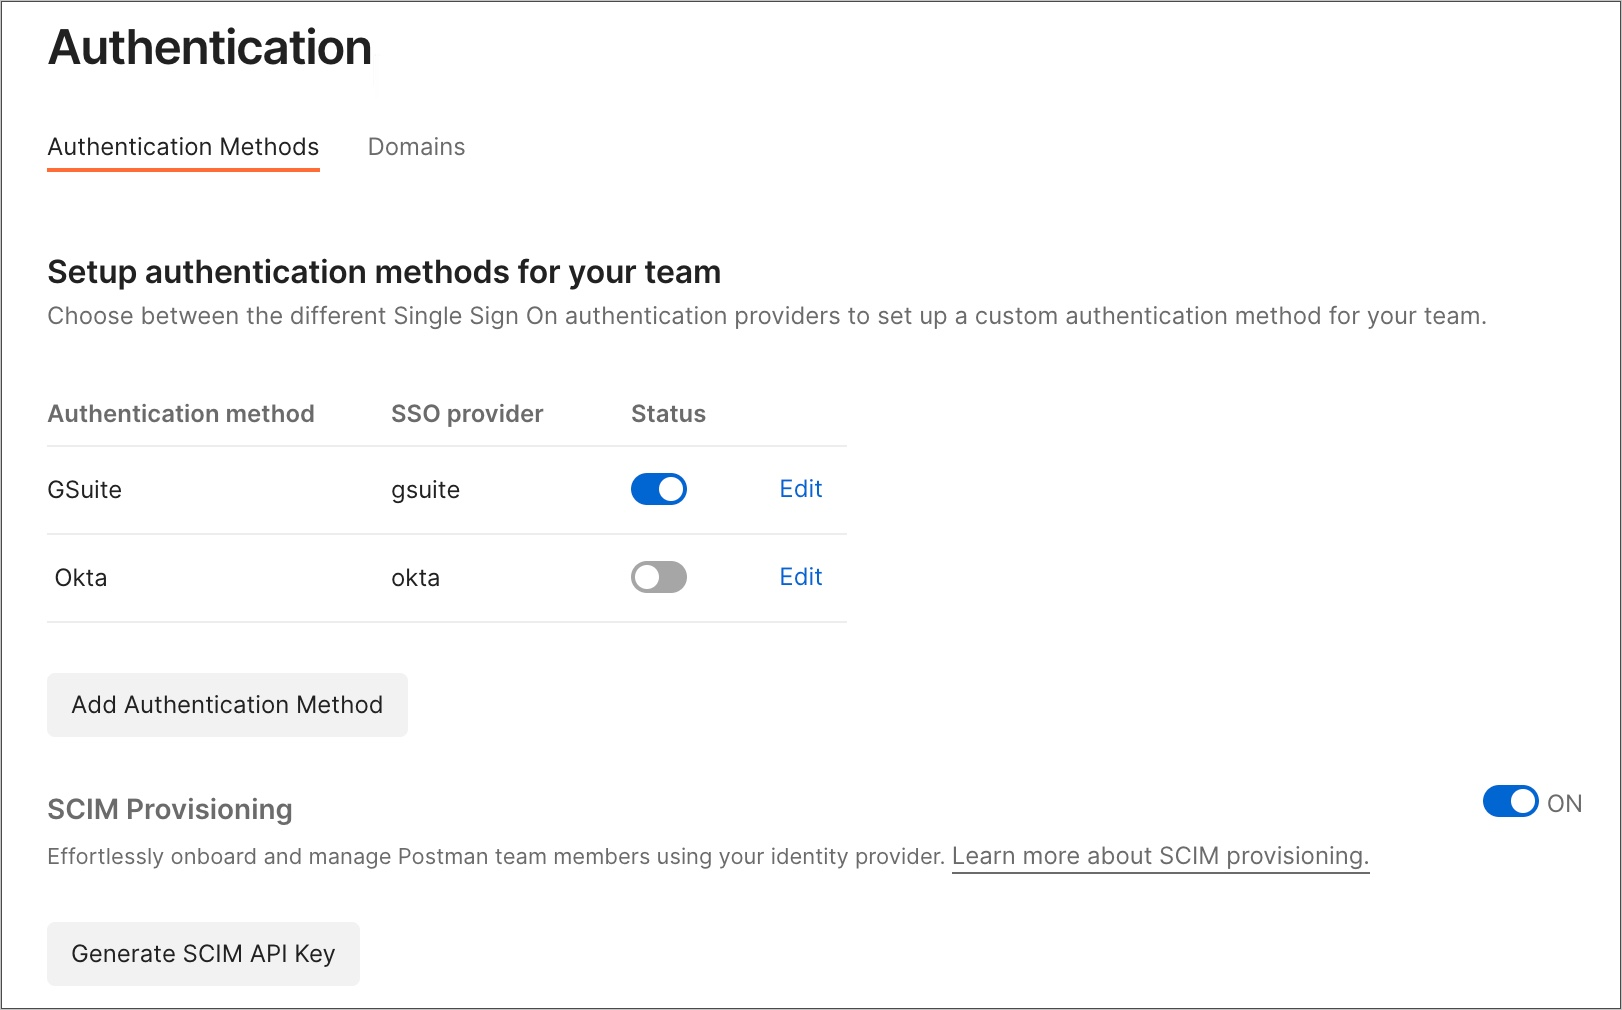Edit the Okta SSO configuration
The image size is (1622, 1010).
tap(799, 577)
